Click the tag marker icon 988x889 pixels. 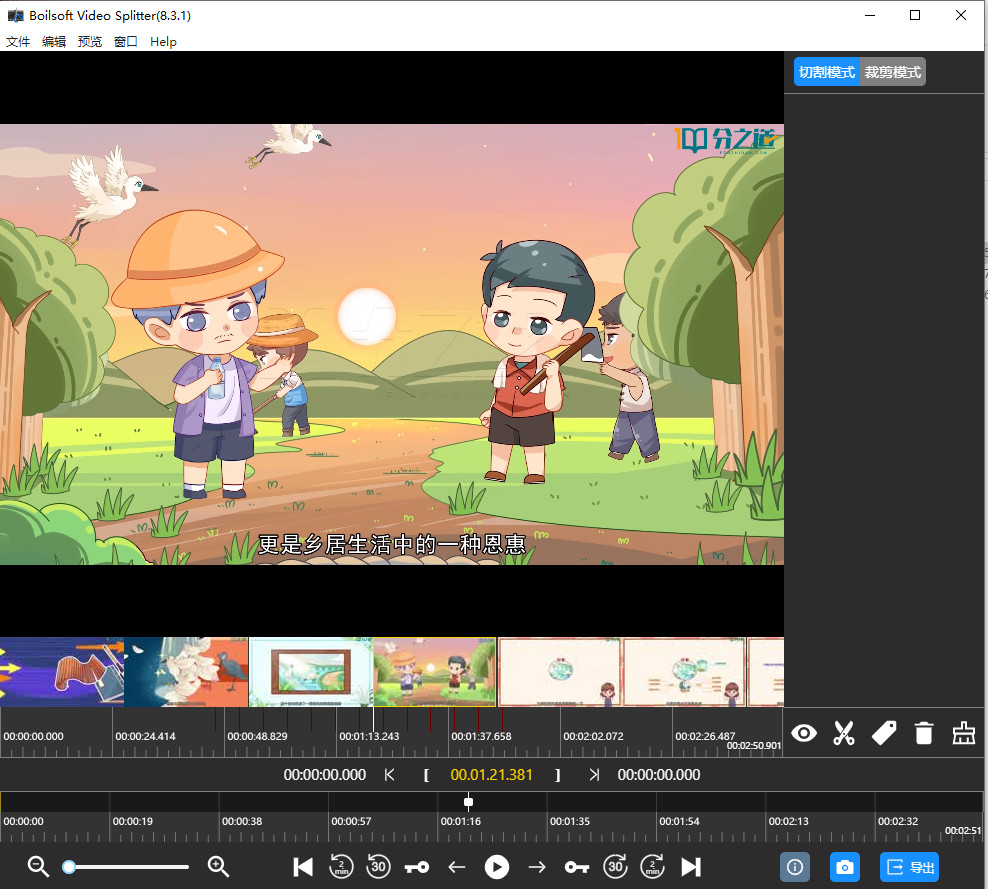pos(884,734)
